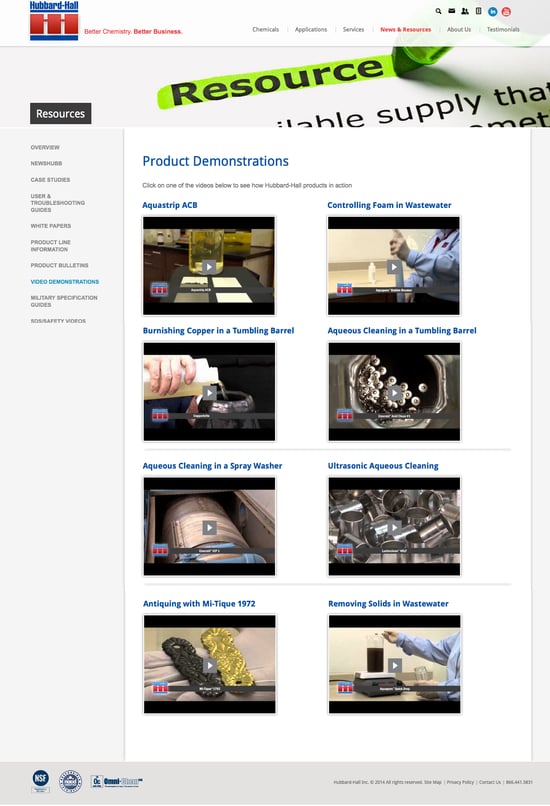Screen dimensions: 550x806
Task: Click the Hubbard-Hall logo
Action: (54, 21)
